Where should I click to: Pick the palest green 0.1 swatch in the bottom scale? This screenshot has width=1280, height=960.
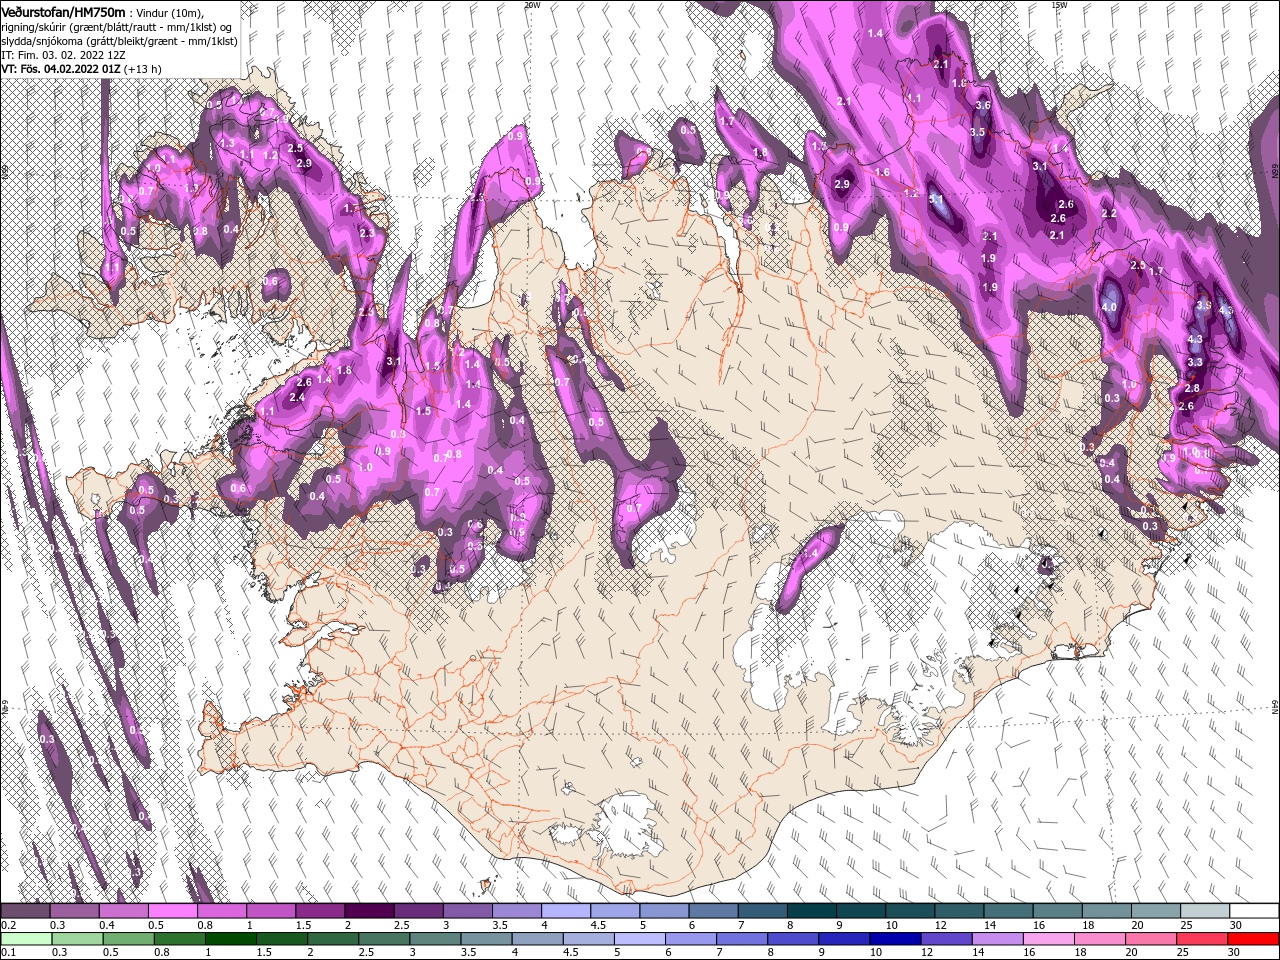coord(26,939)
